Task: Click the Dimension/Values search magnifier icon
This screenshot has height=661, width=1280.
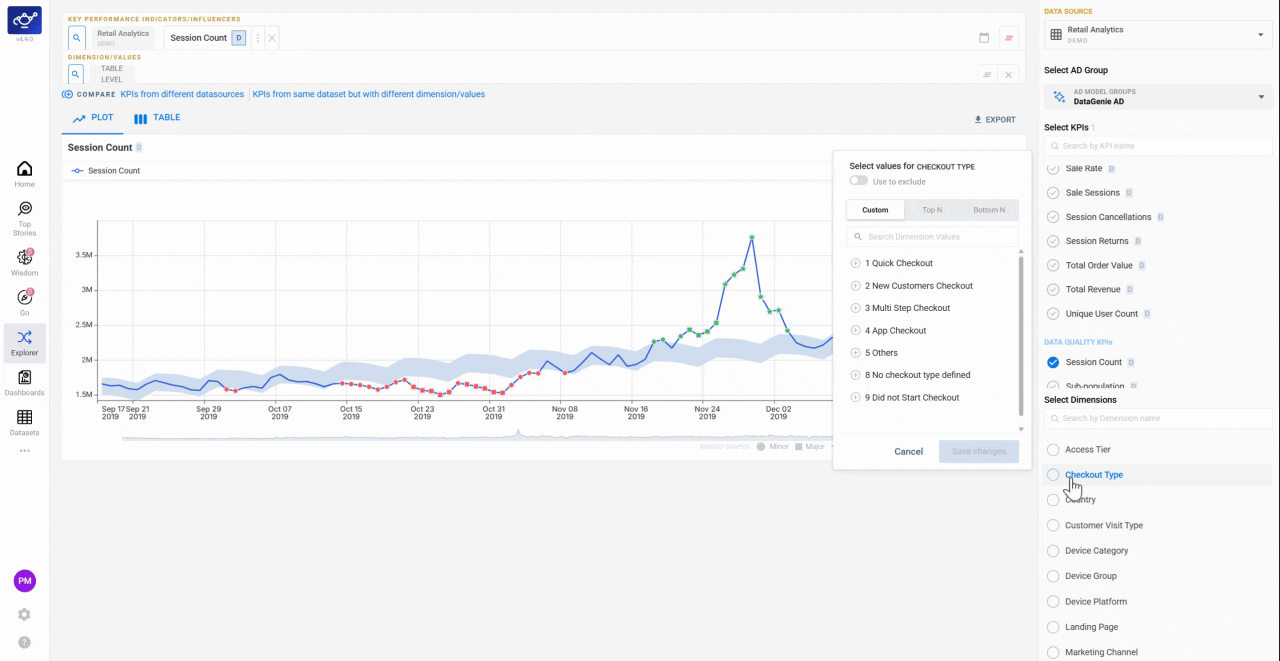Action: pos(76,74)
